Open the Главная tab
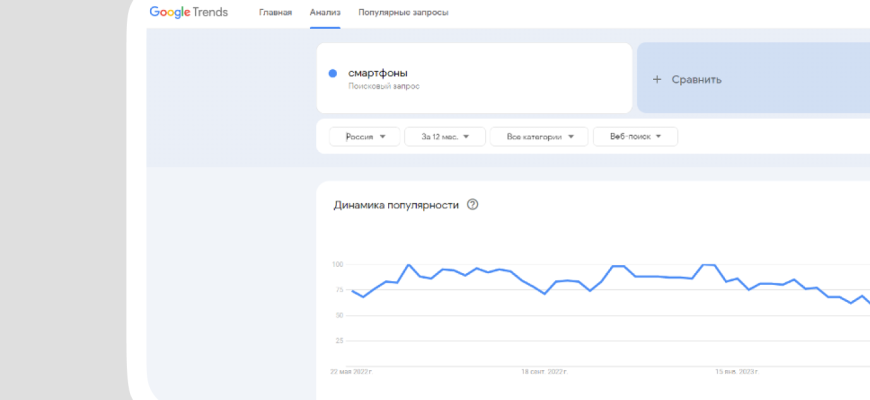 click(x=275, y=13)
